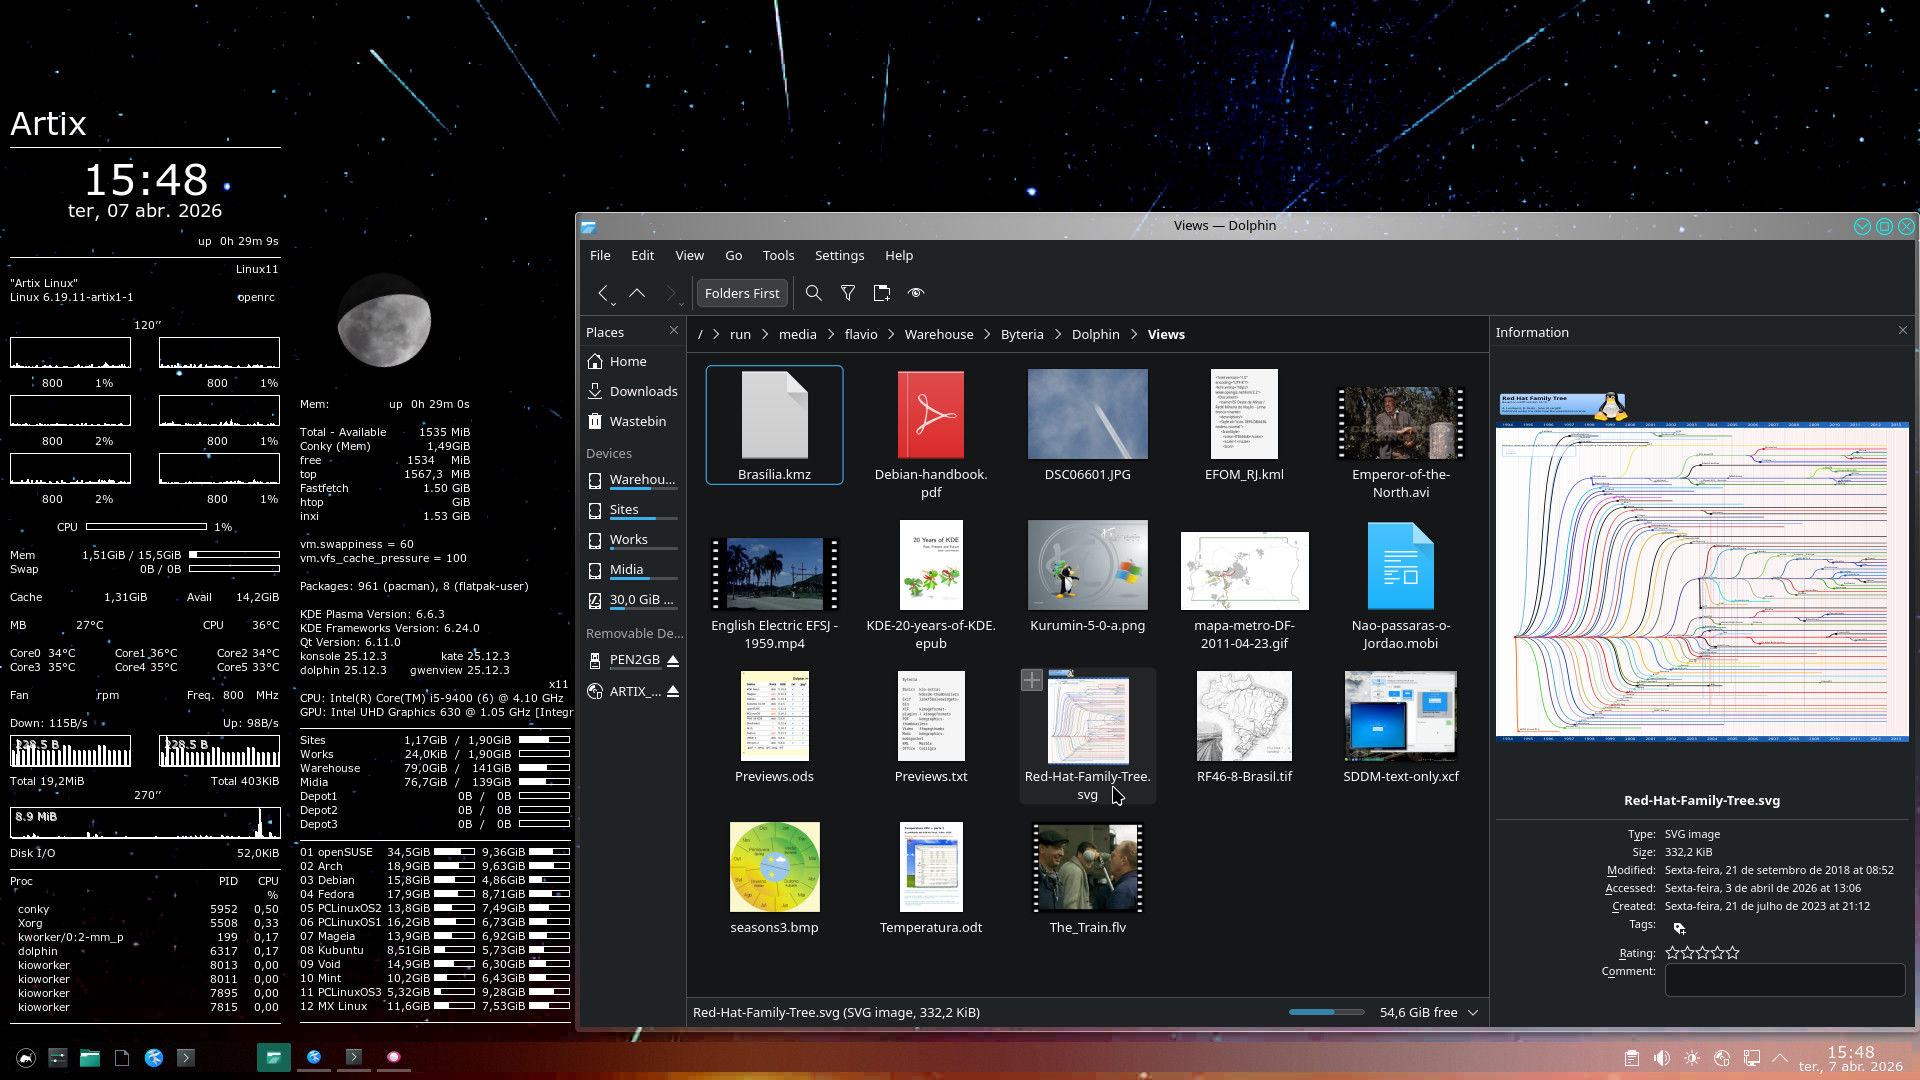Add a tag using the Tags icon
This screenshot has height=1080, width=1920.
point(1679,928)
